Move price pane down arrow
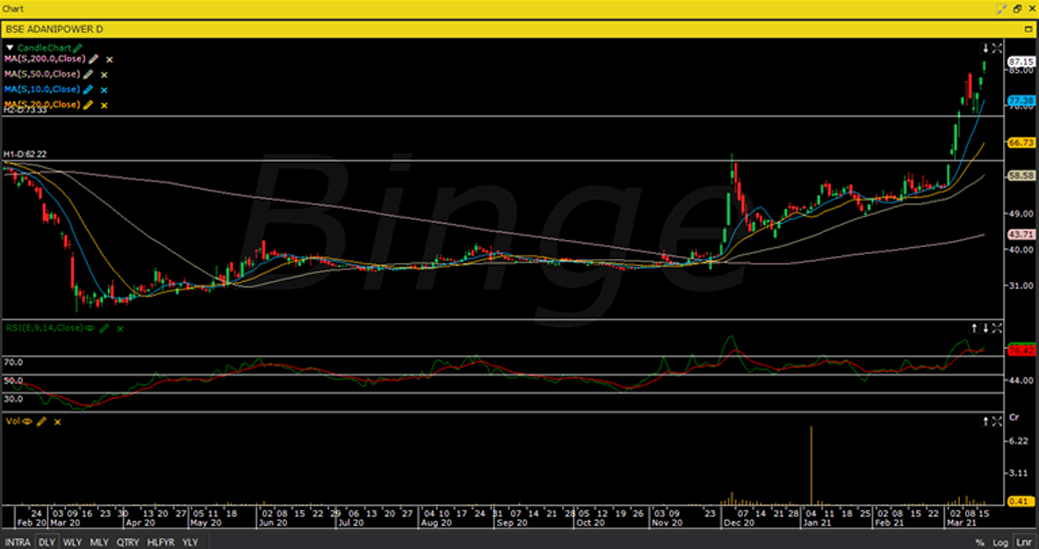 (985, 48)
